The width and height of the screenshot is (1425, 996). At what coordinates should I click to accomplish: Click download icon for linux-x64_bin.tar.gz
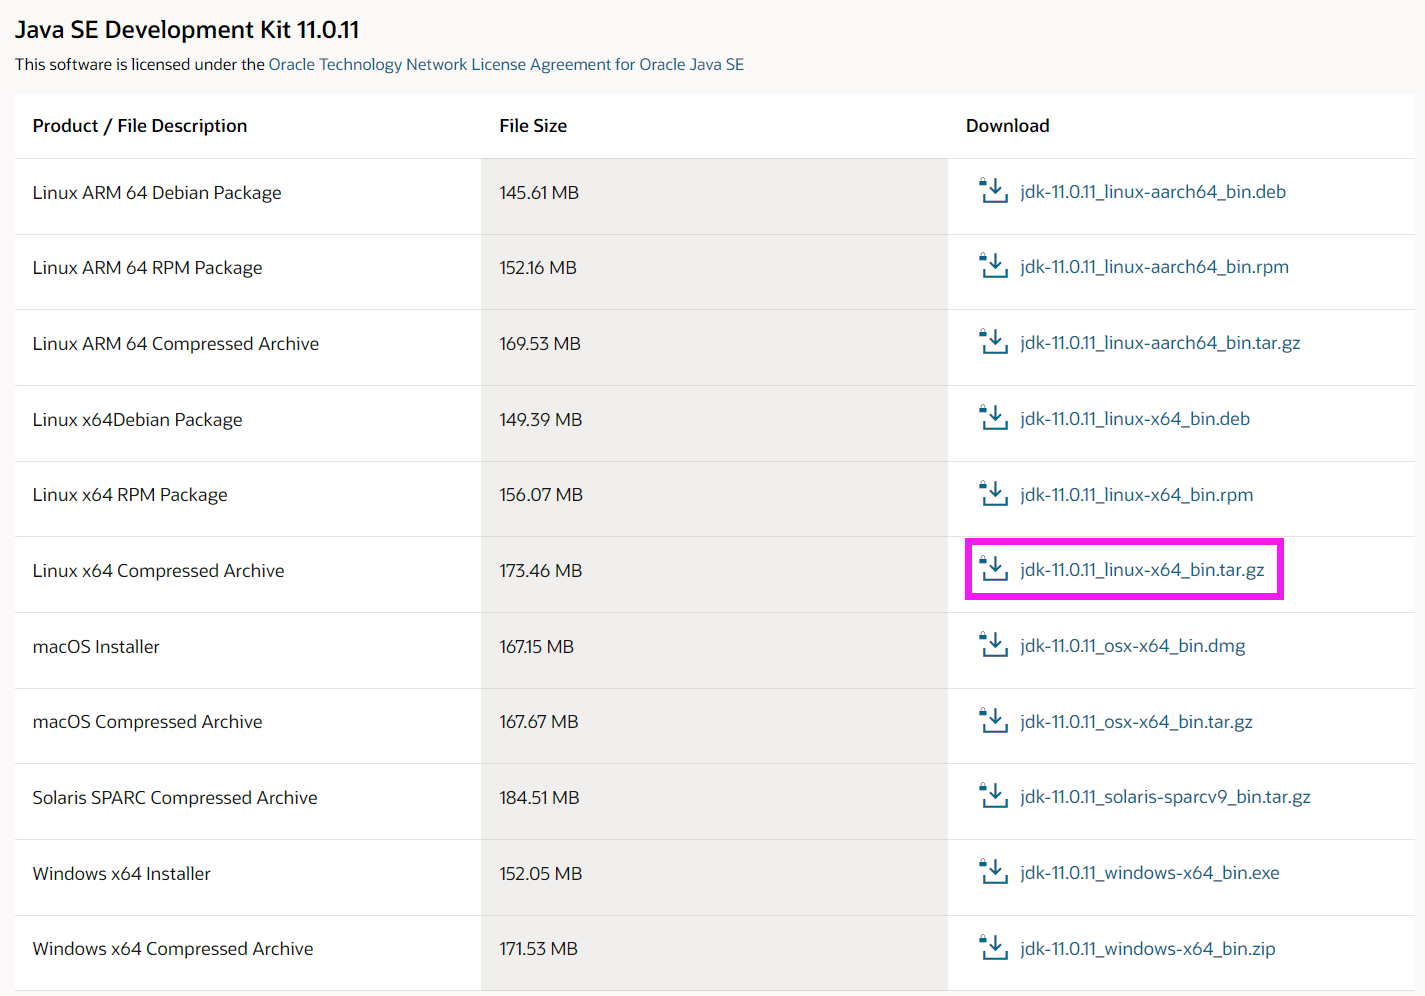pos(993,568)
